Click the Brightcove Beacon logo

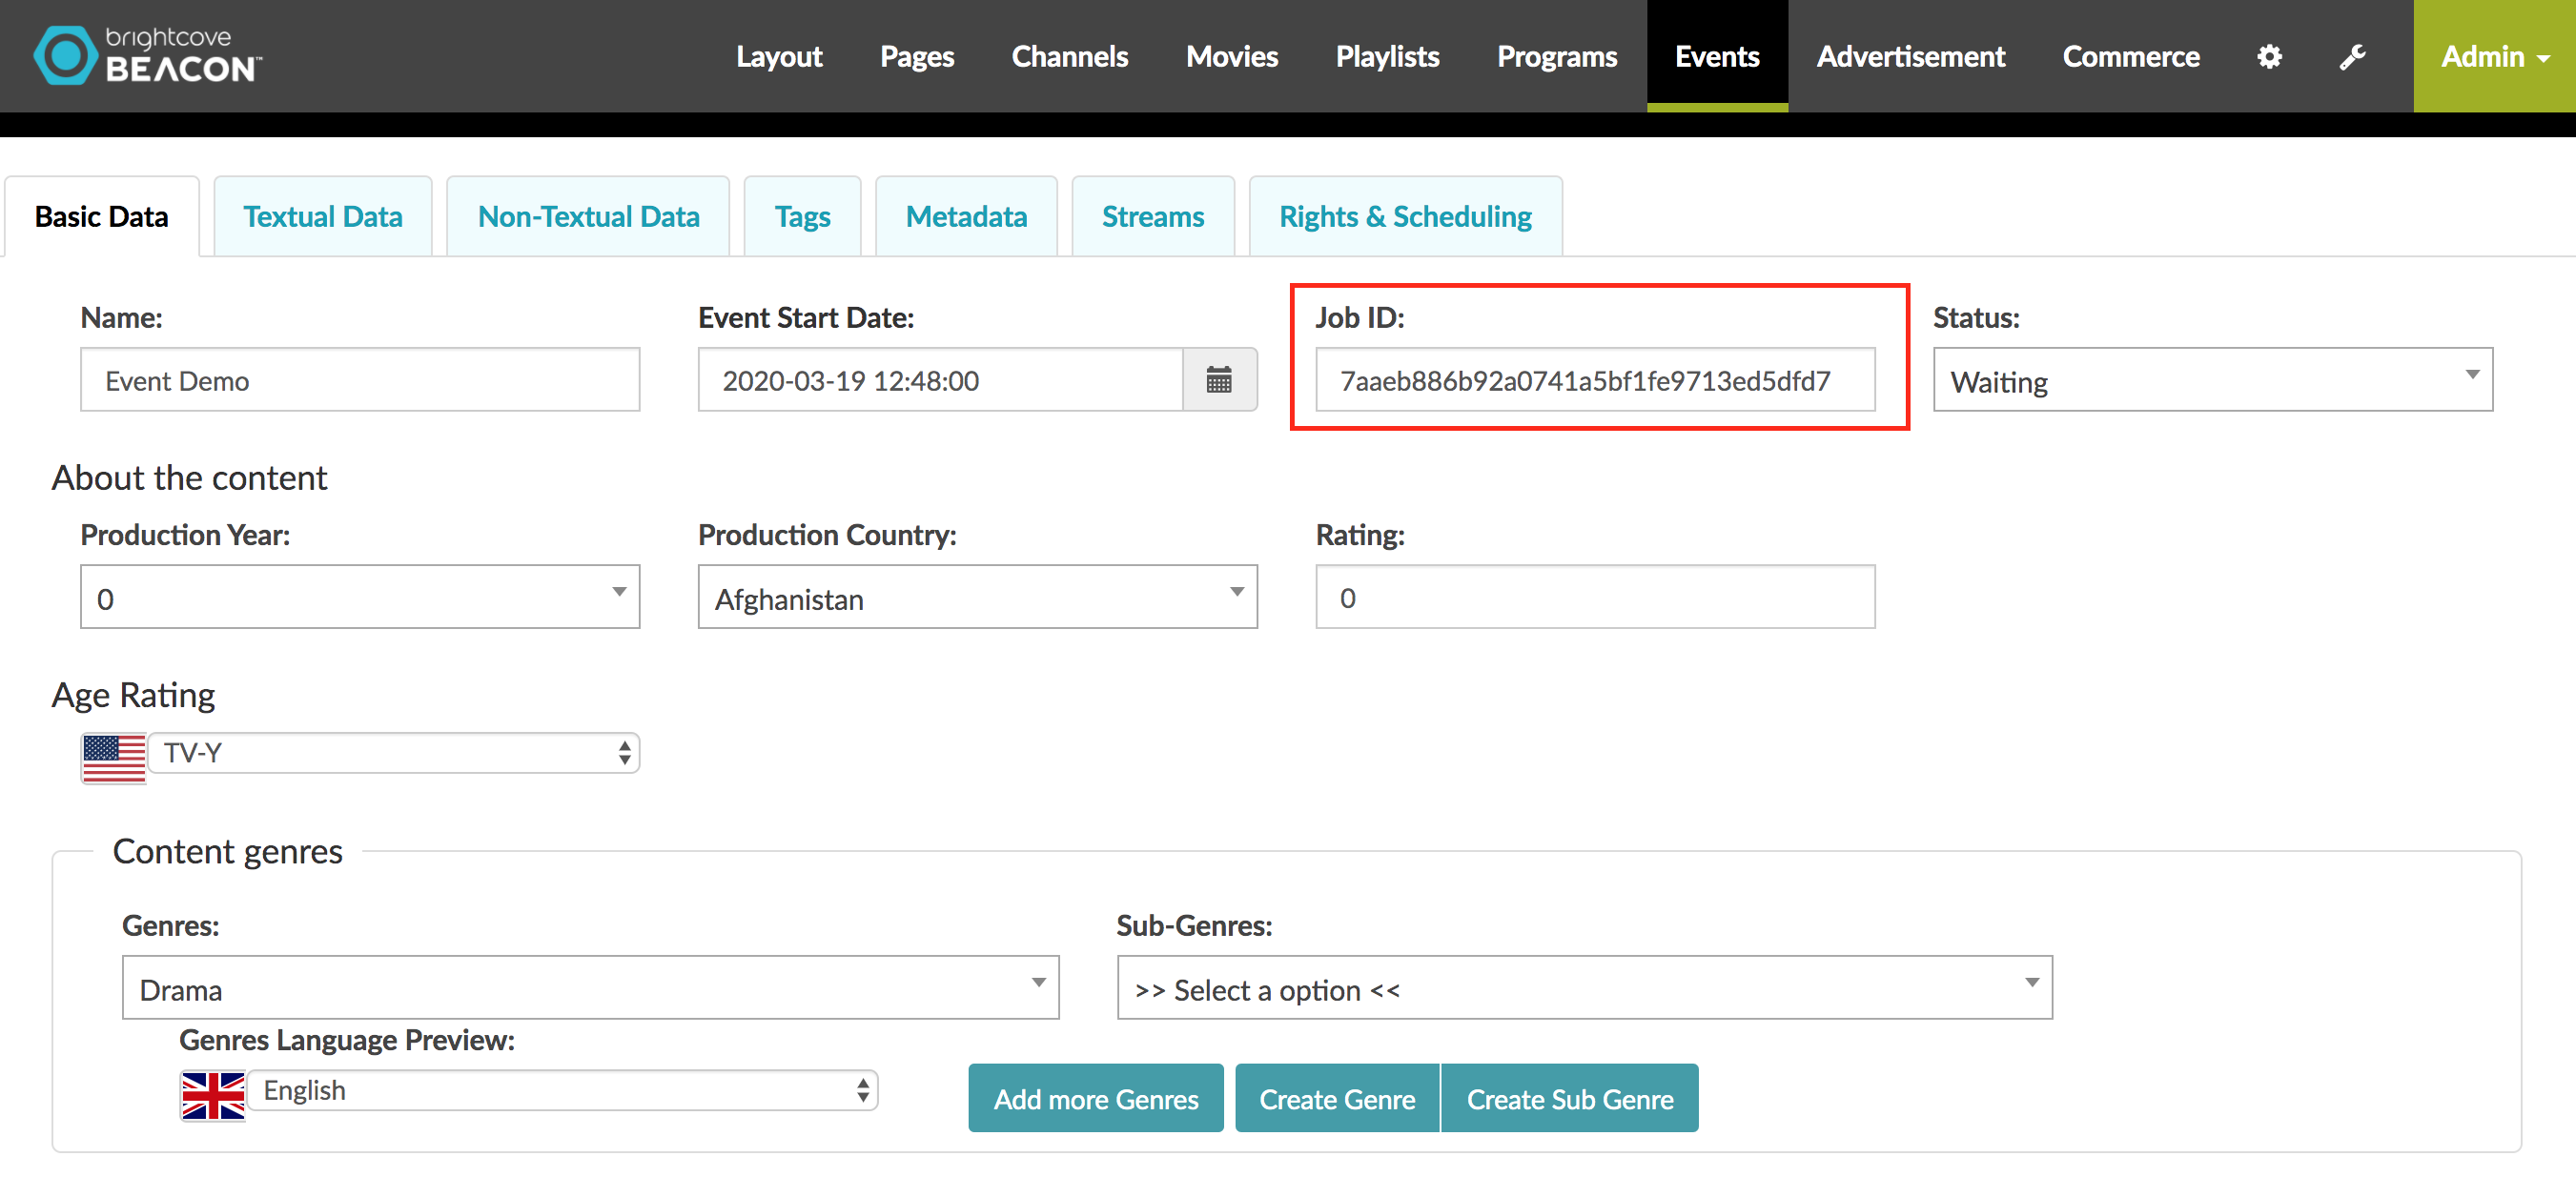(x=148, y=55)
